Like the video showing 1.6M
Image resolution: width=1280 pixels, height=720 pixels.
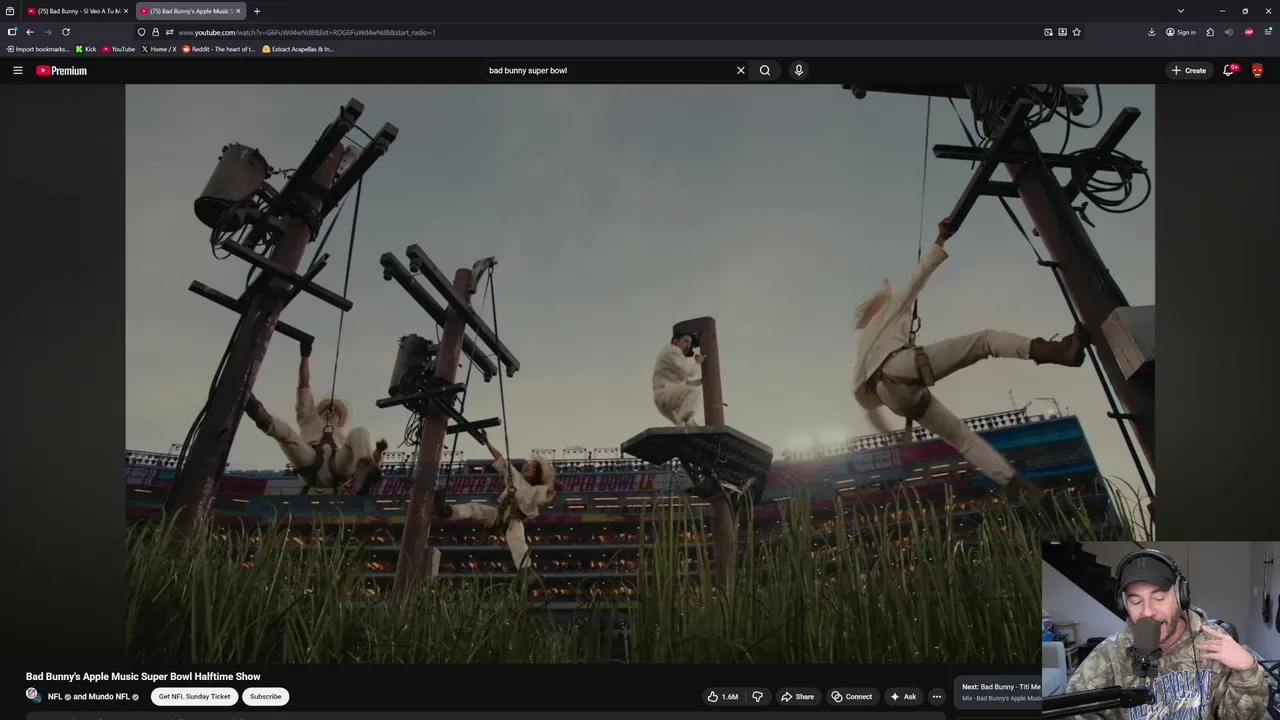point(722,696)
